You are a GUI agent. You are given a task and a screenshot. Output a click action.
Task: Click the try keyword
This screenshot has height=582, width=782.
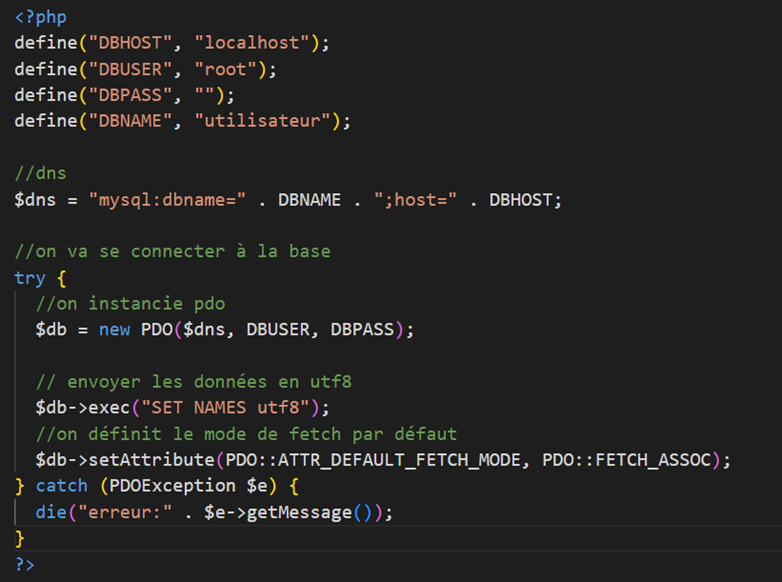[30, 278]
